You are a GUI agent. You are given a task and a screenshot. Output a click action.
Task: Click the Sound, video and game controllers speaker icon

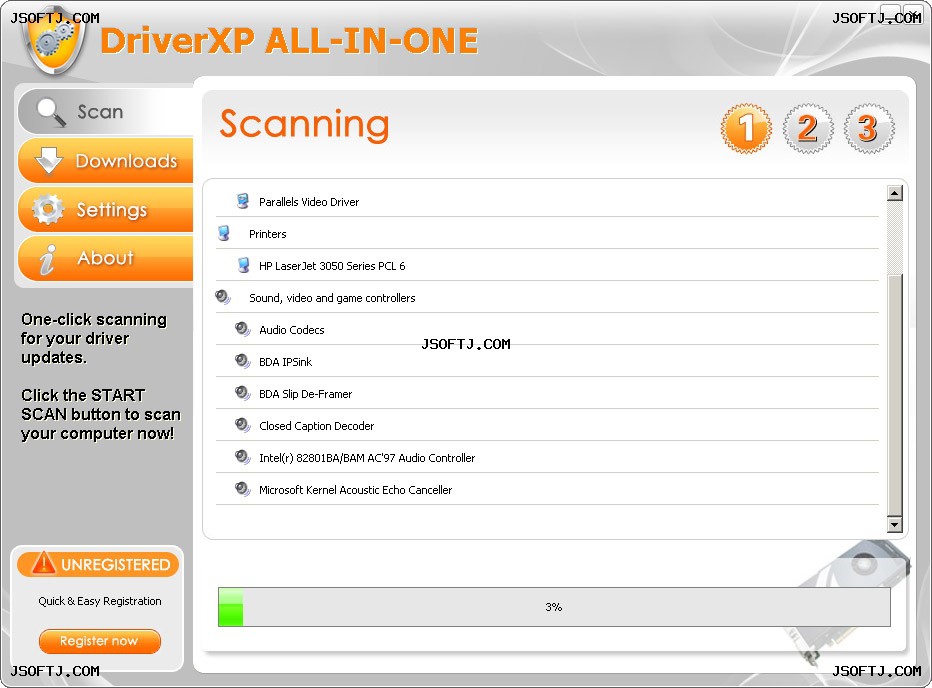(223, 297)
